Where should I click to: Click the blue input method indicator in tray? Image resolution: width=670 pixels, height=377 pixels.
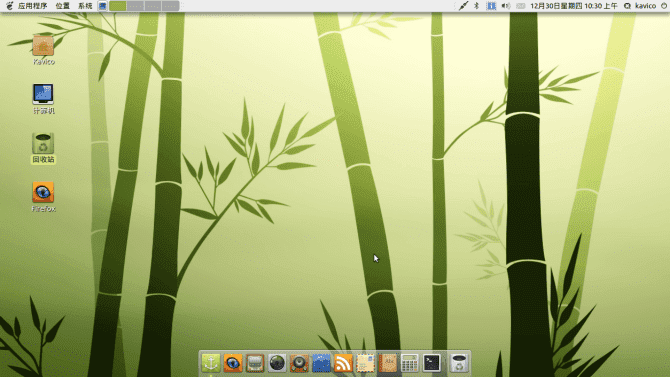point(491,6)
